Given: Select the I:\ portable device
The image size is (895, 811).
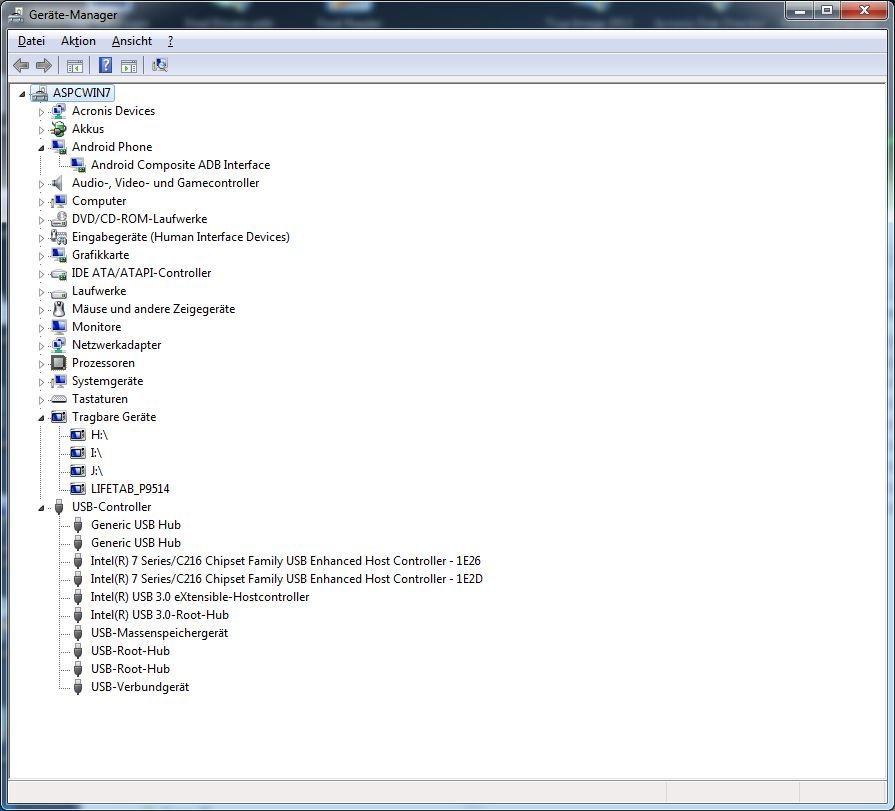Looking at the screenshot, I should [x=96, y=453].
